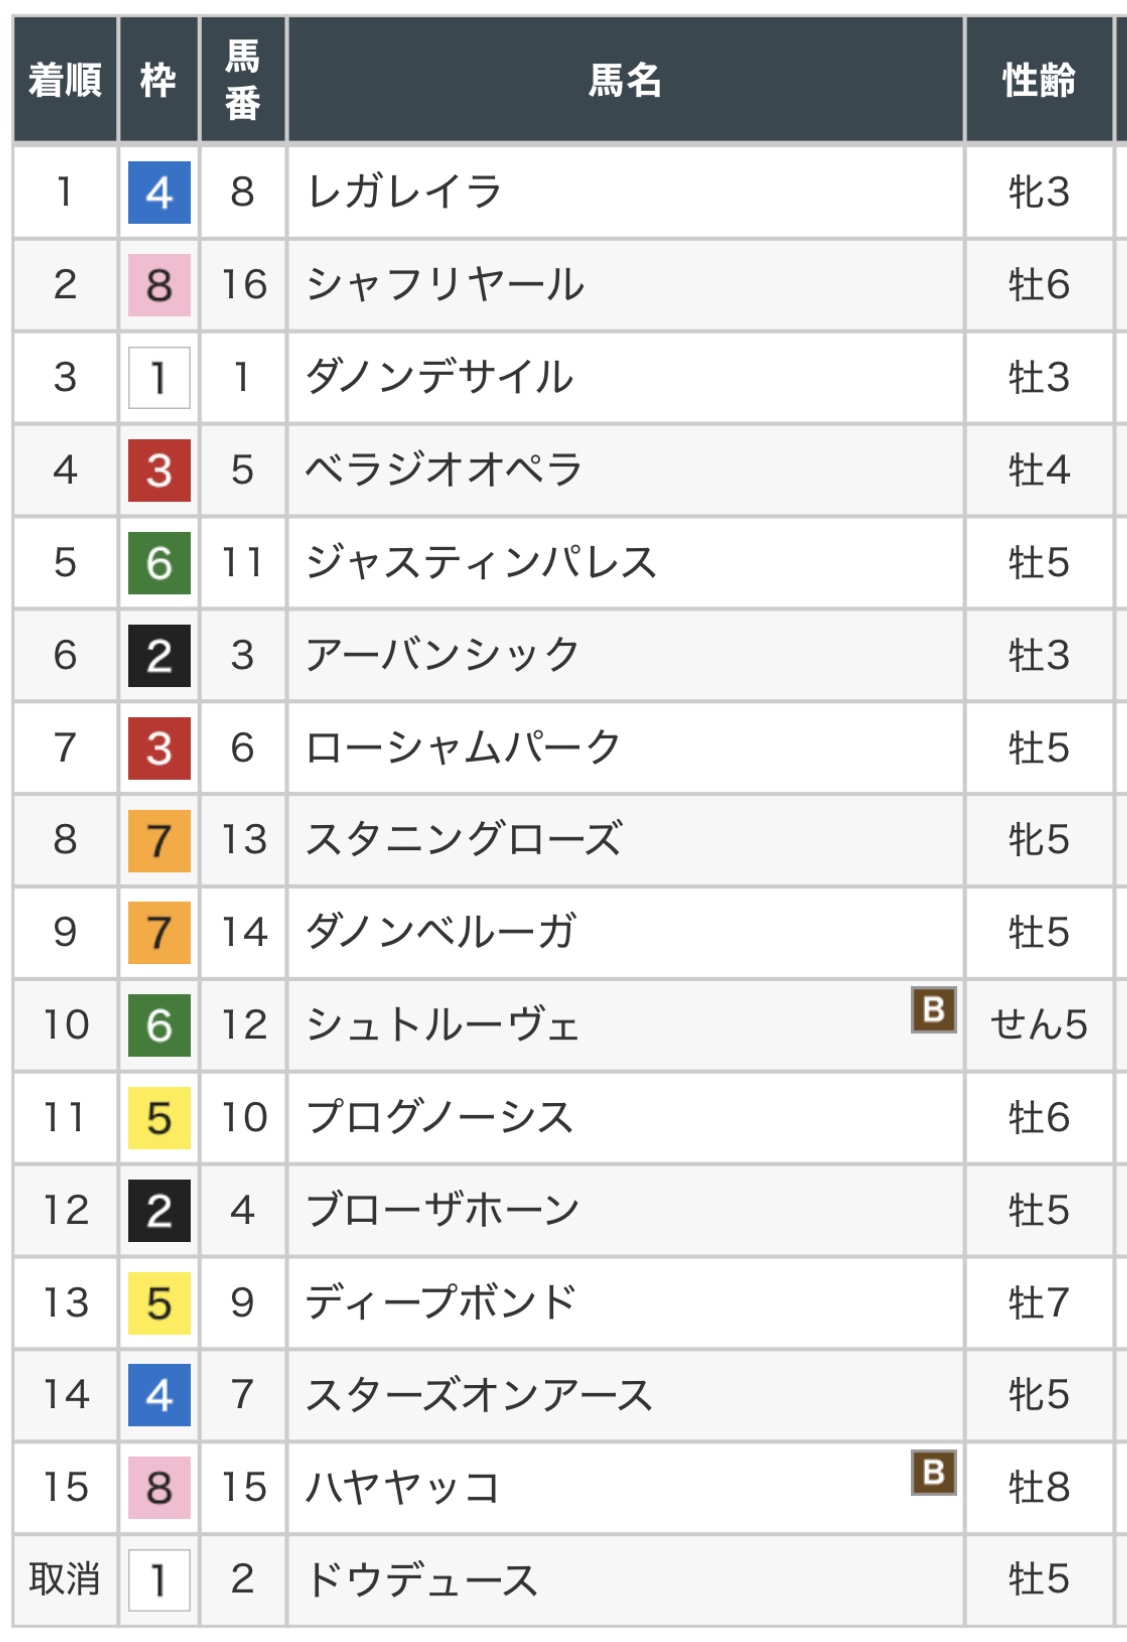Click the 馬名 column header

(625, 80)
